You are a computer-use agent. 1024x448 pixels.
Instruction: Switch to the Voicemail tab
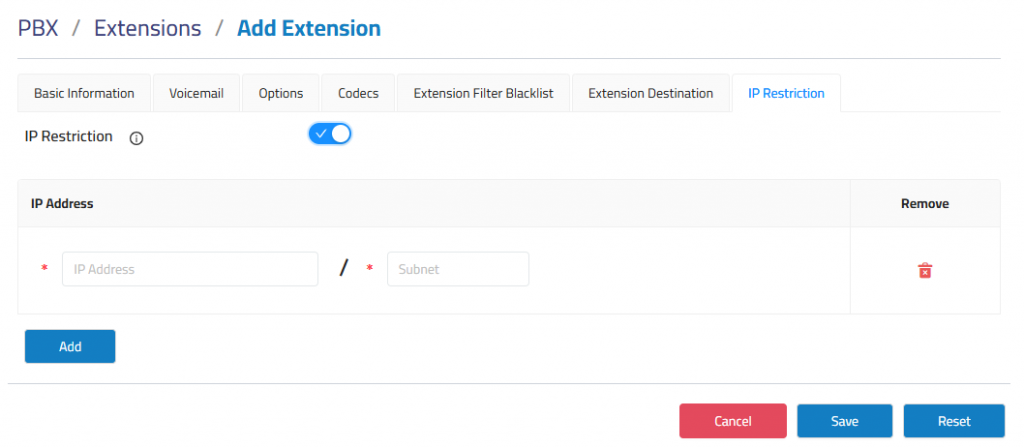(197, 93)
